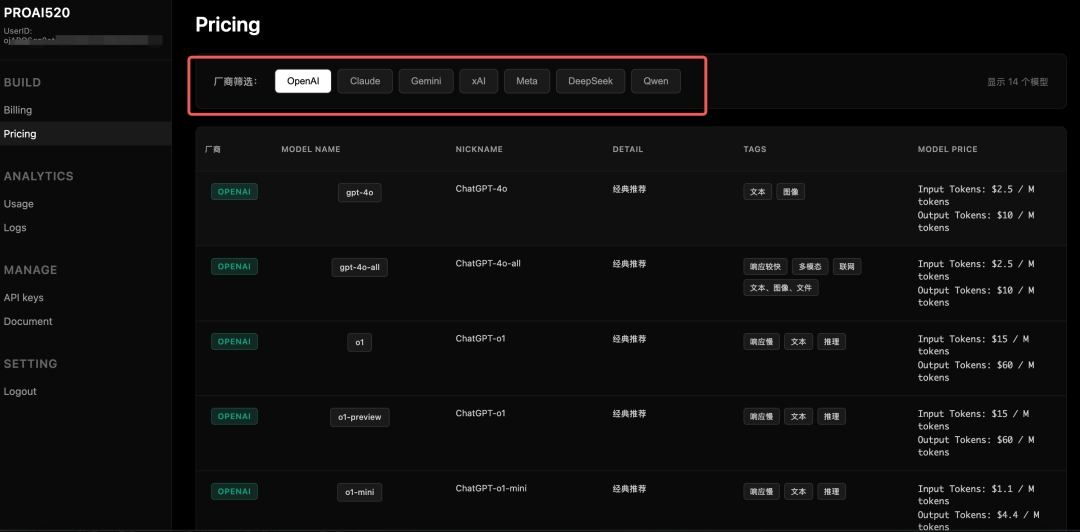Viewport: 1080px width, 532px height.
Task: Filter models by Qwen
Action: (x=656, y=81)
